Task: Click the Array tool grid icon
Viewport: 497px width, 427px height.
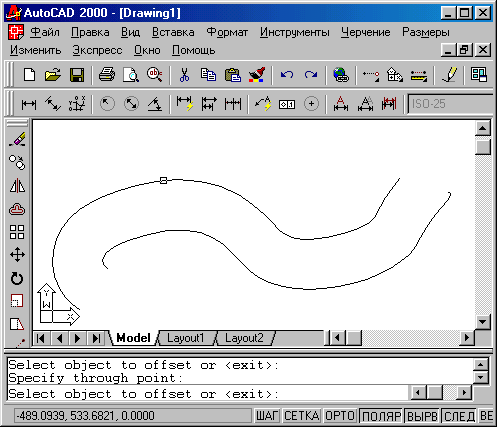Action: pos(17,232)
